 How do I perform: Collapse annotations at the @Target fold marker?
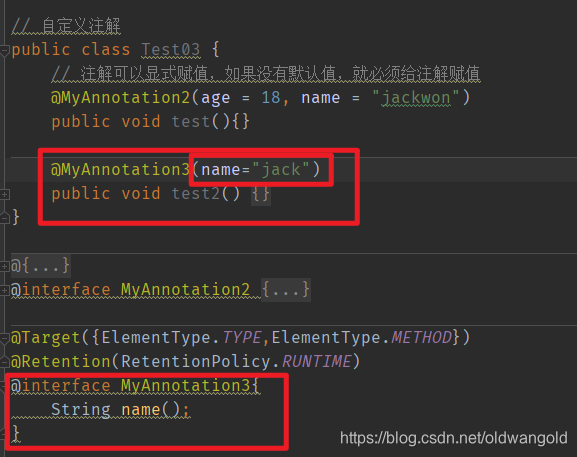[4, 339]
